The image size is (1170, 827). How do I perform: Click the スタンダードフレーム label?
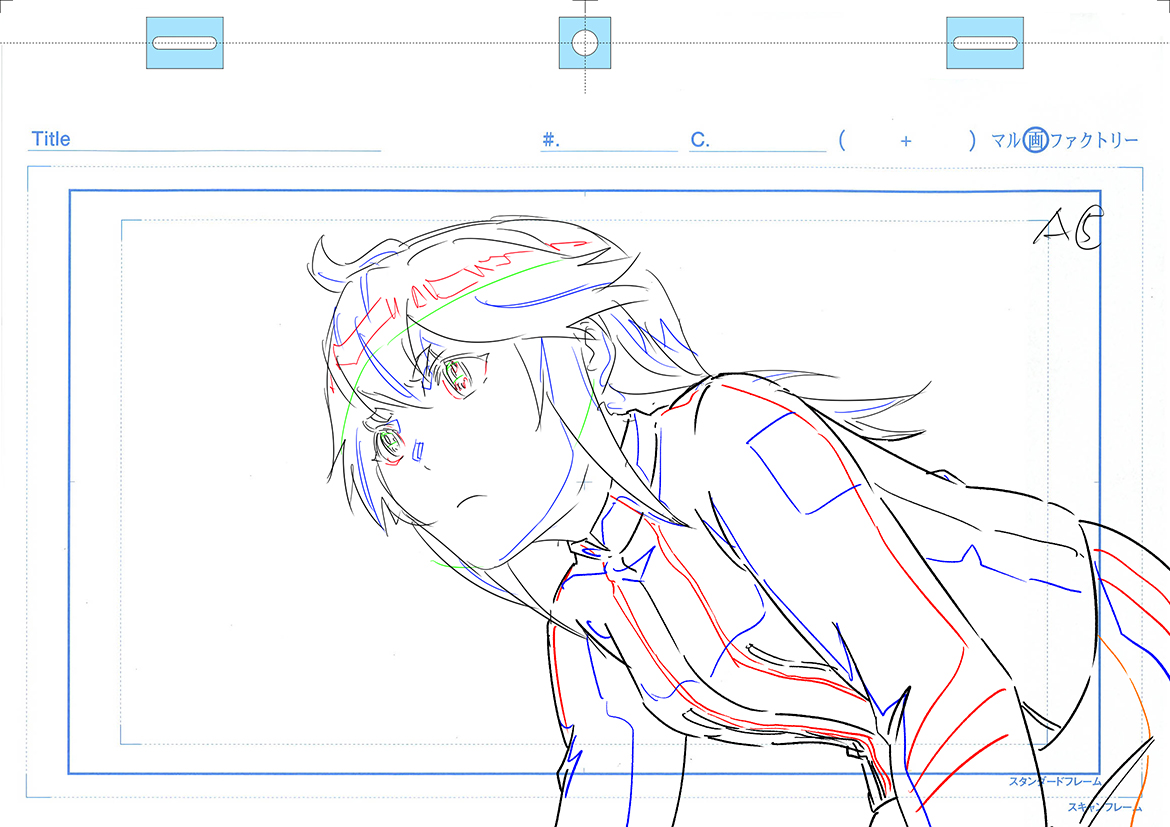(1055, 781)
